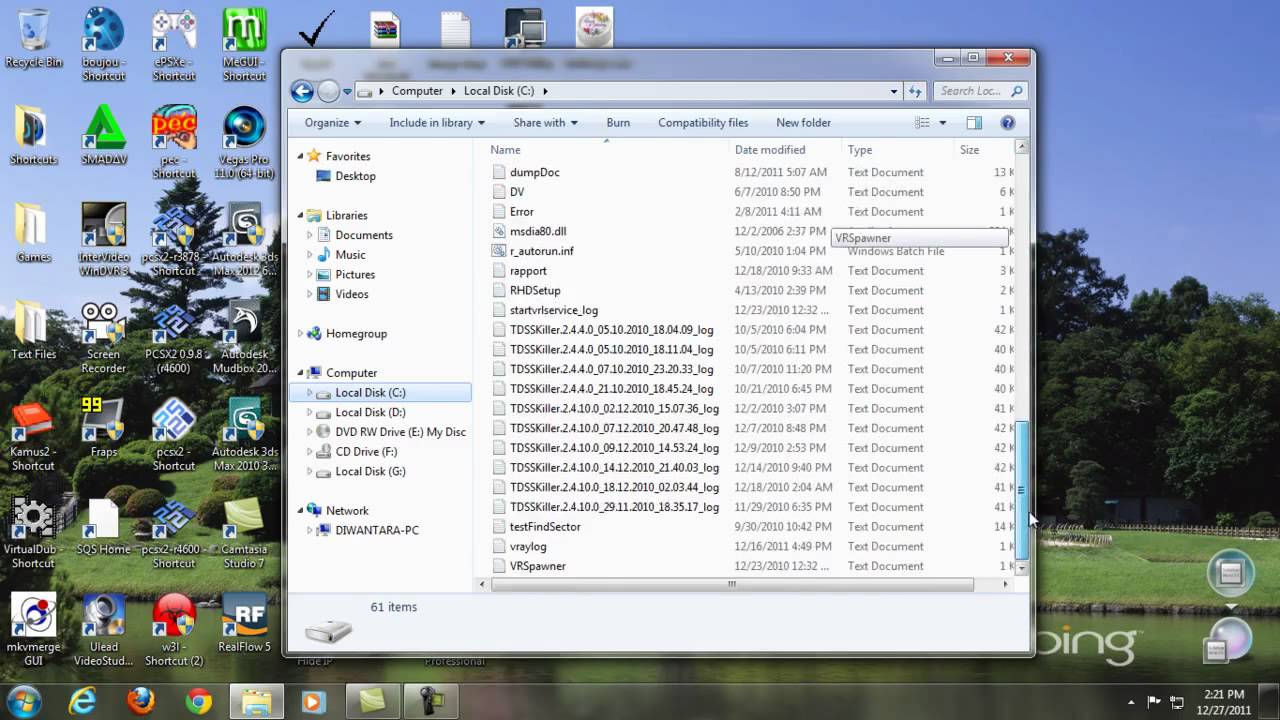Change your view icon in toolbar
The height and width of the screenshot is (720, 1280).
[x=922, y=123]
